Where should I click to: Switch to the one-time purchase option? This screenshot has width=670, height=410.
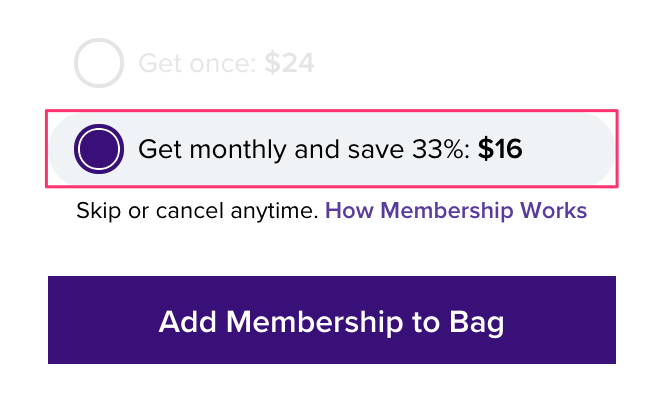(98, 64)
